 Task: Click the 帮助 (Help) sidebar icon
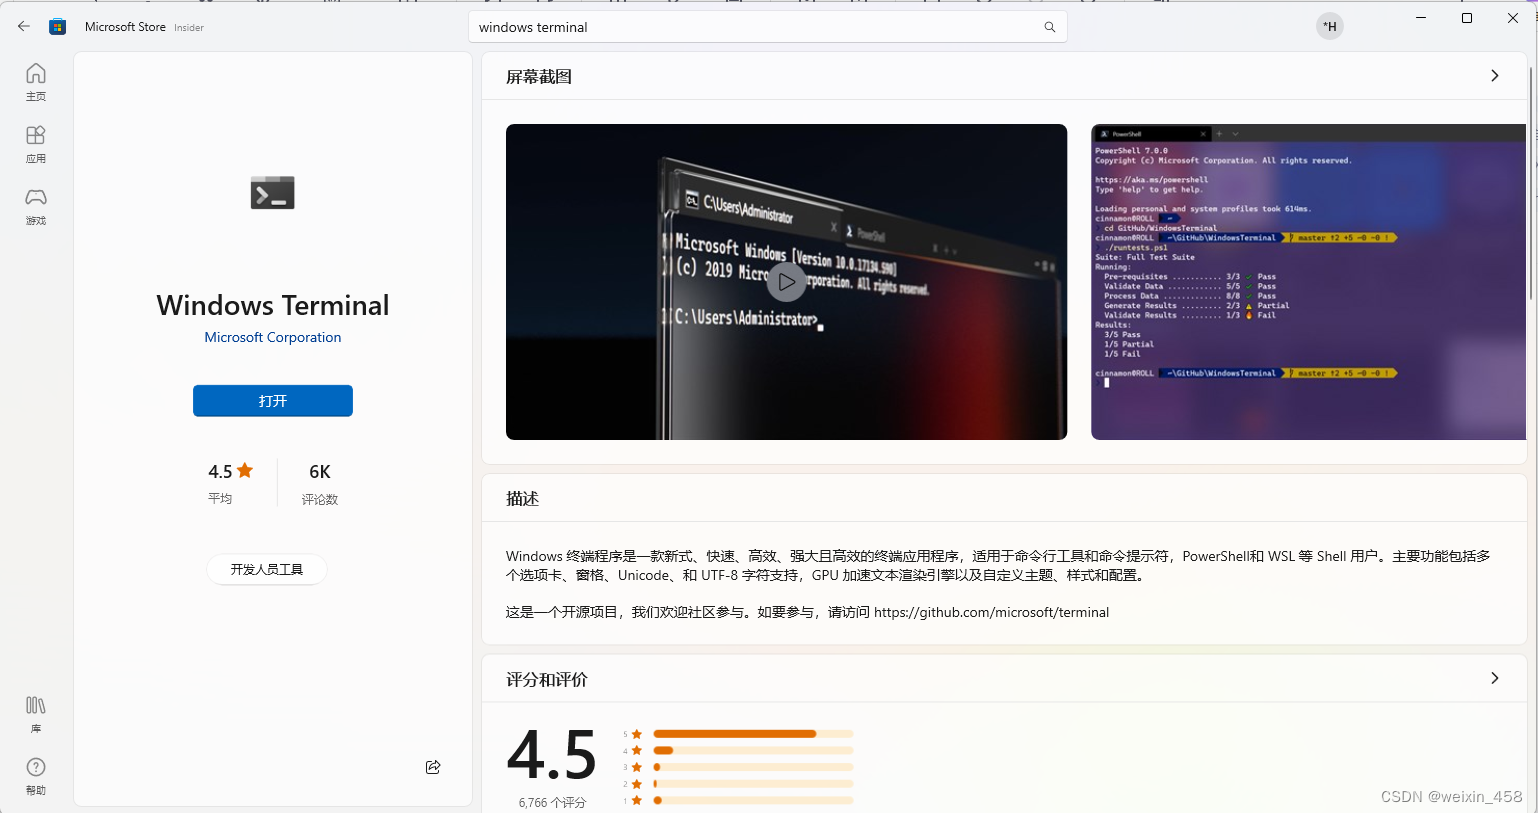pyautogui.click(x=35, y=773)
